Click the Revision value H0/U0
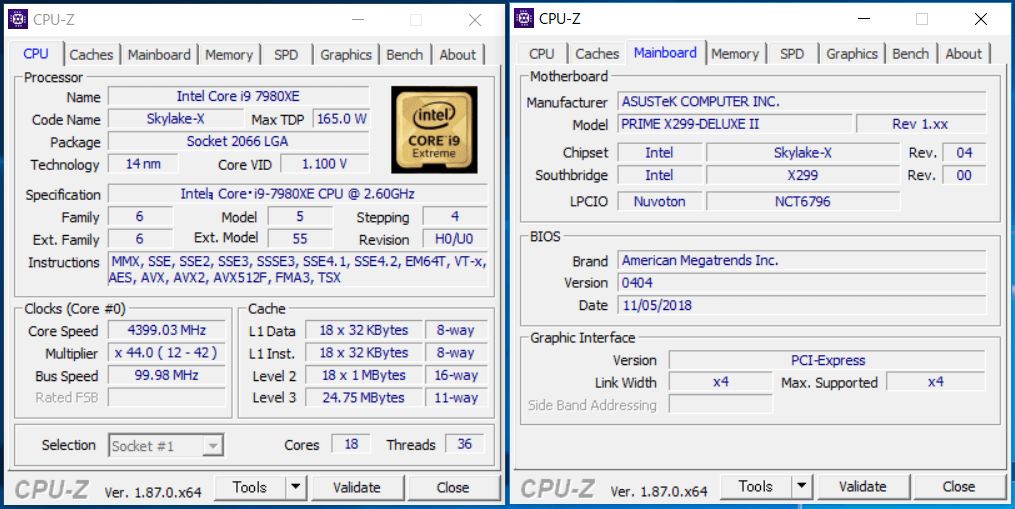 [x=455, y=238]
